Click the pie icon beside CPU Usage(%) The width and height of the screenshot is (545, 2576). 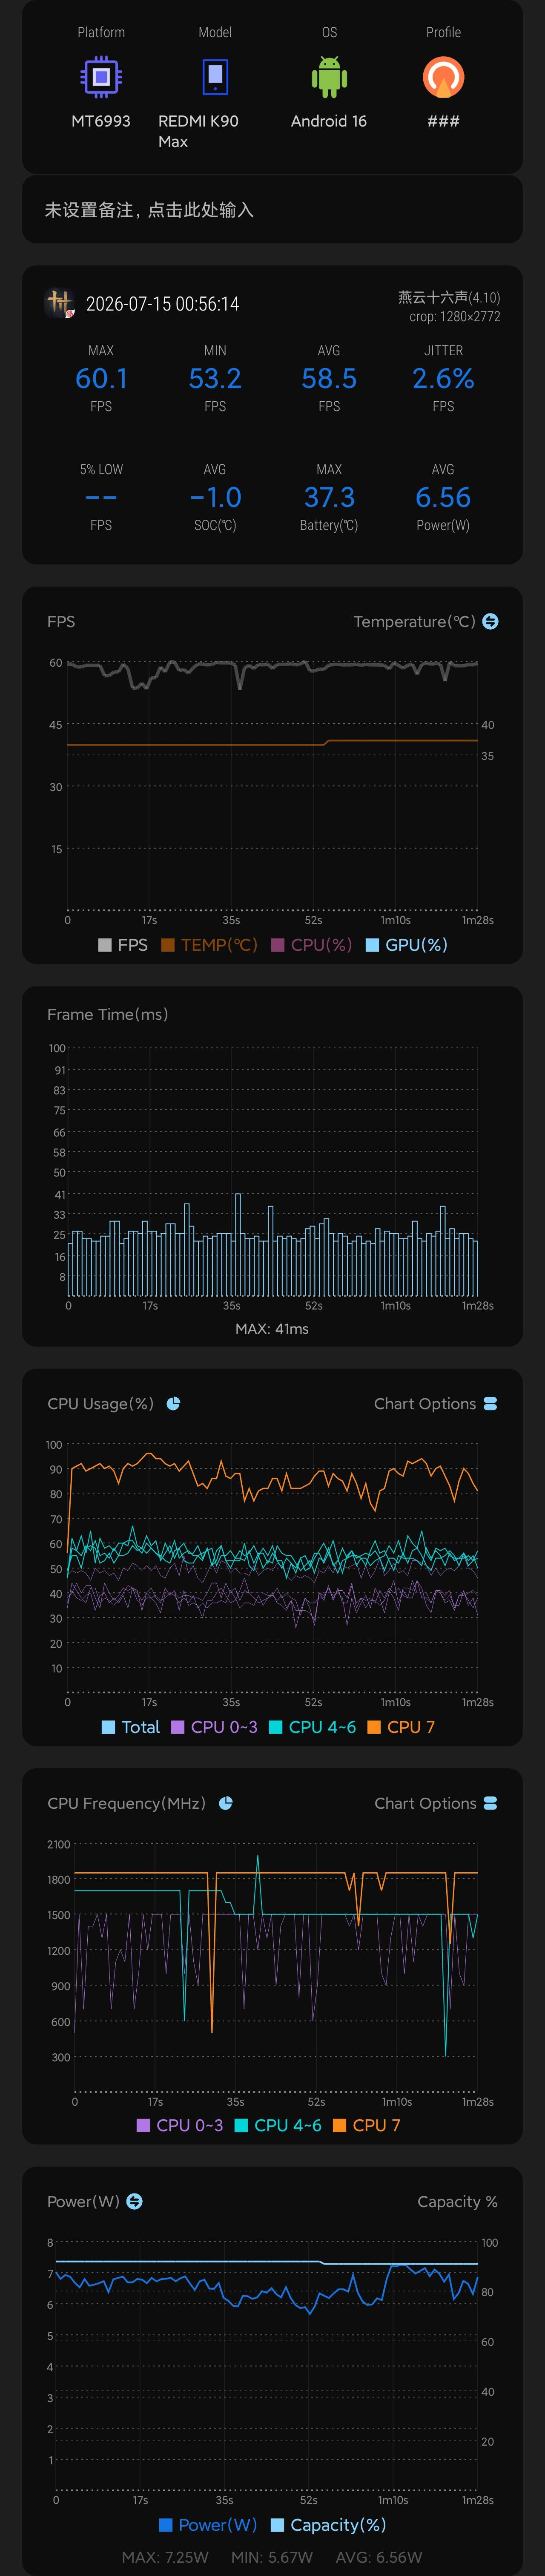(x=173, y=1403)
